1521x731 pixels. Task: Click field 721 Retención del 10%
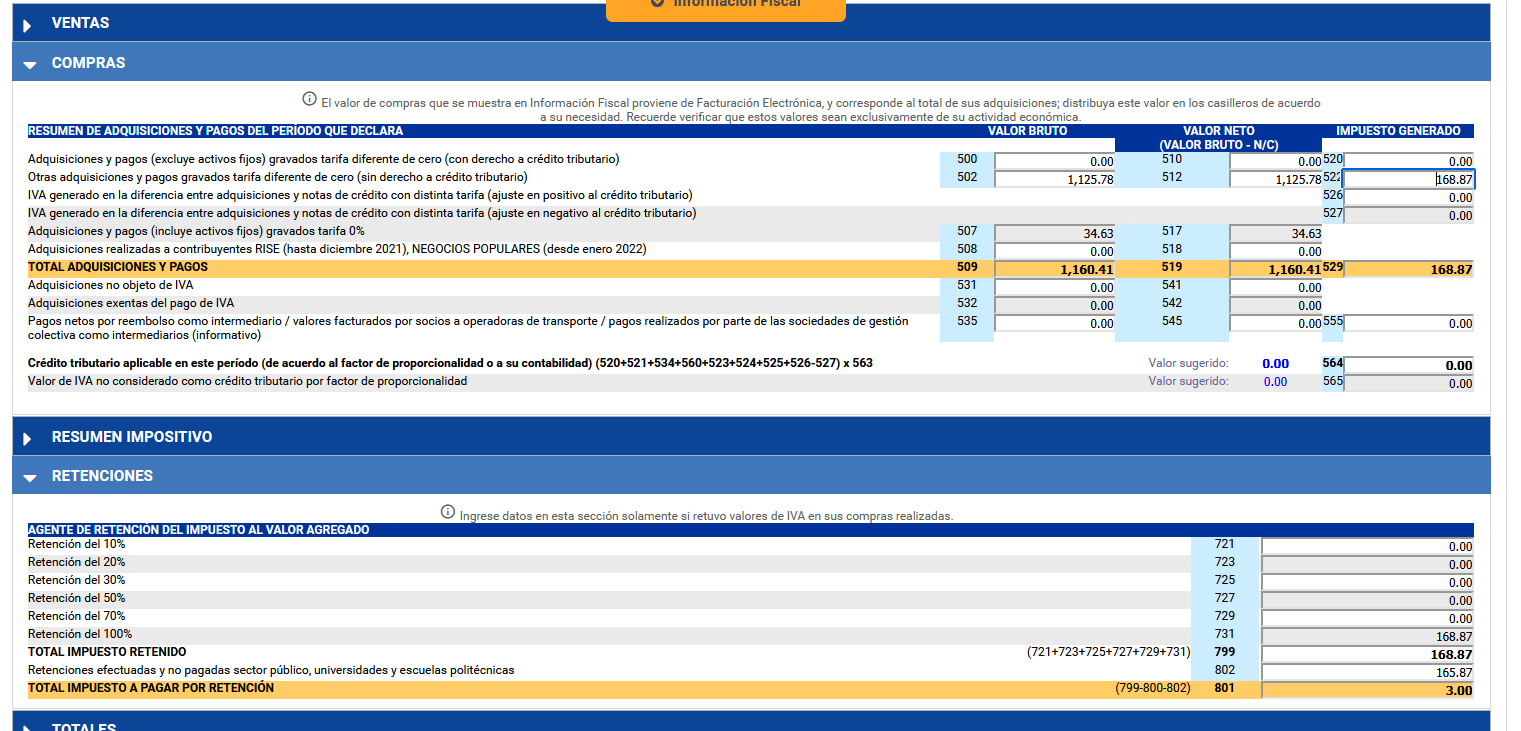(1367, 546)
